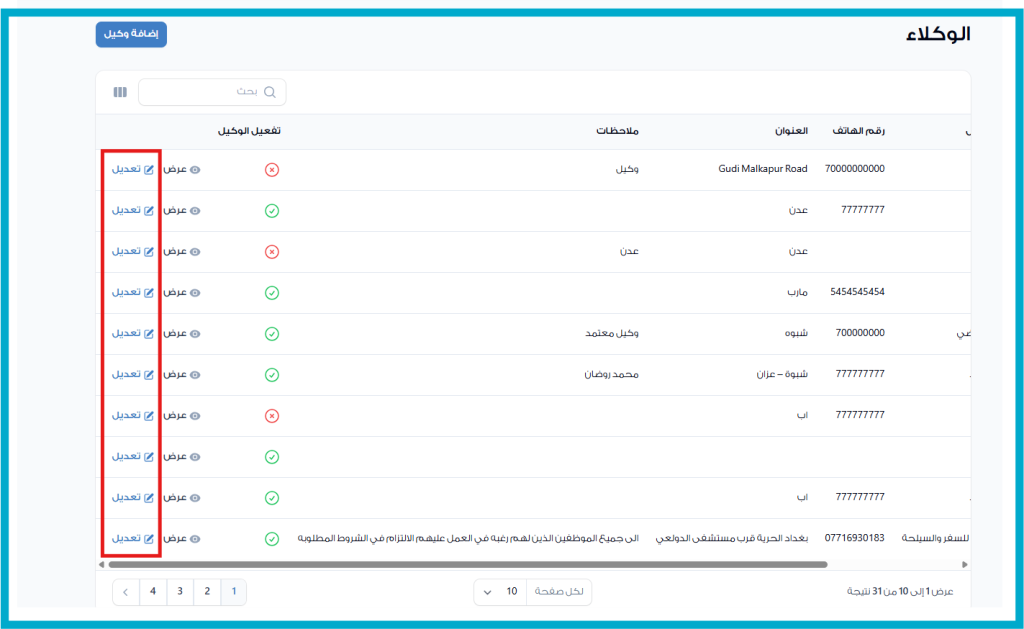1024x629 pixels.
Task: Toggle green activation status for محمد روضان row
Action: point(271,375)
